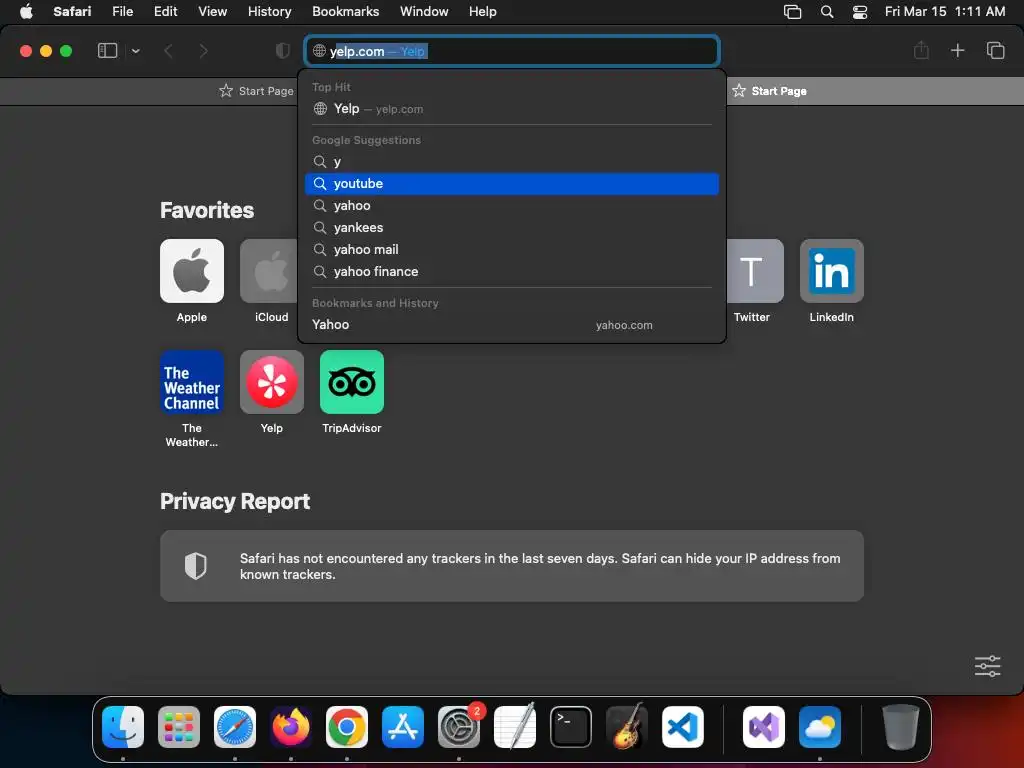This screenshot has width=1024, height=768.
Task: Choose the 'y' Google suggestion
Action: click(x=512, y=161)
